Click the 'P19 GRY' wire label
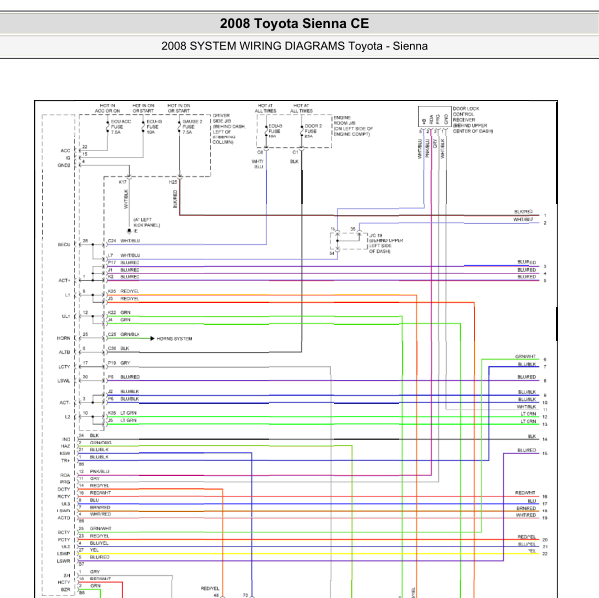This screenshot has width=599, height=598. pos(119,363)
